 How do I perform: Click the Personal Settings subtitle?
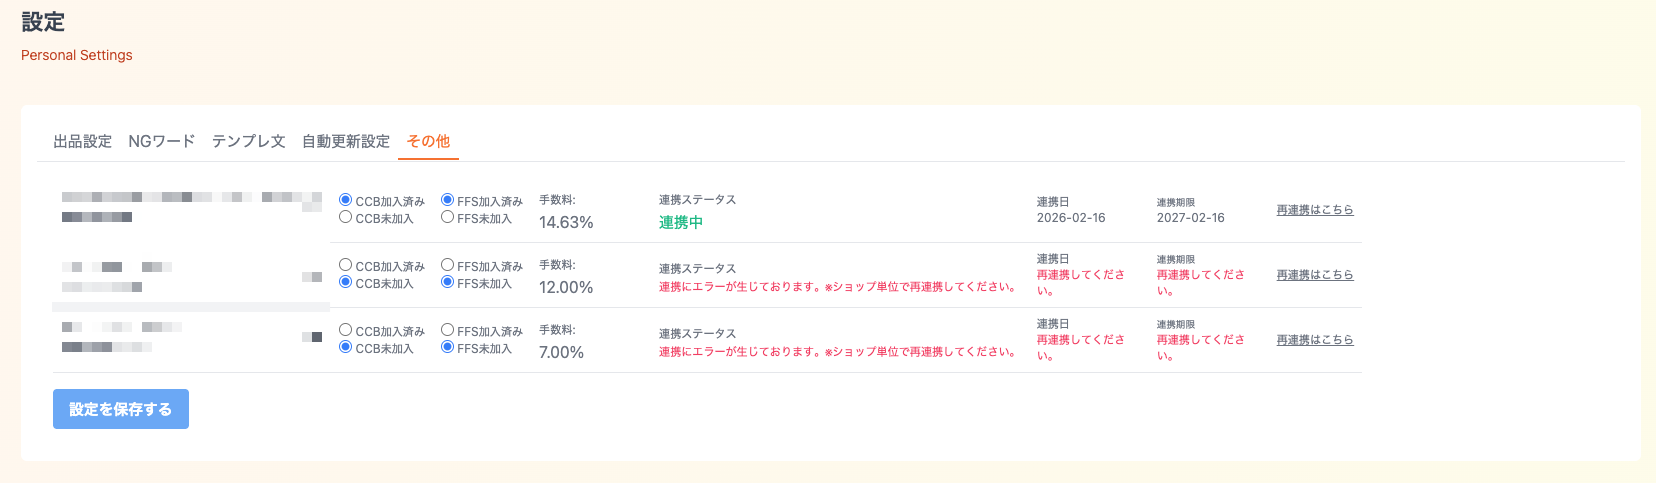tap(77, 55)
